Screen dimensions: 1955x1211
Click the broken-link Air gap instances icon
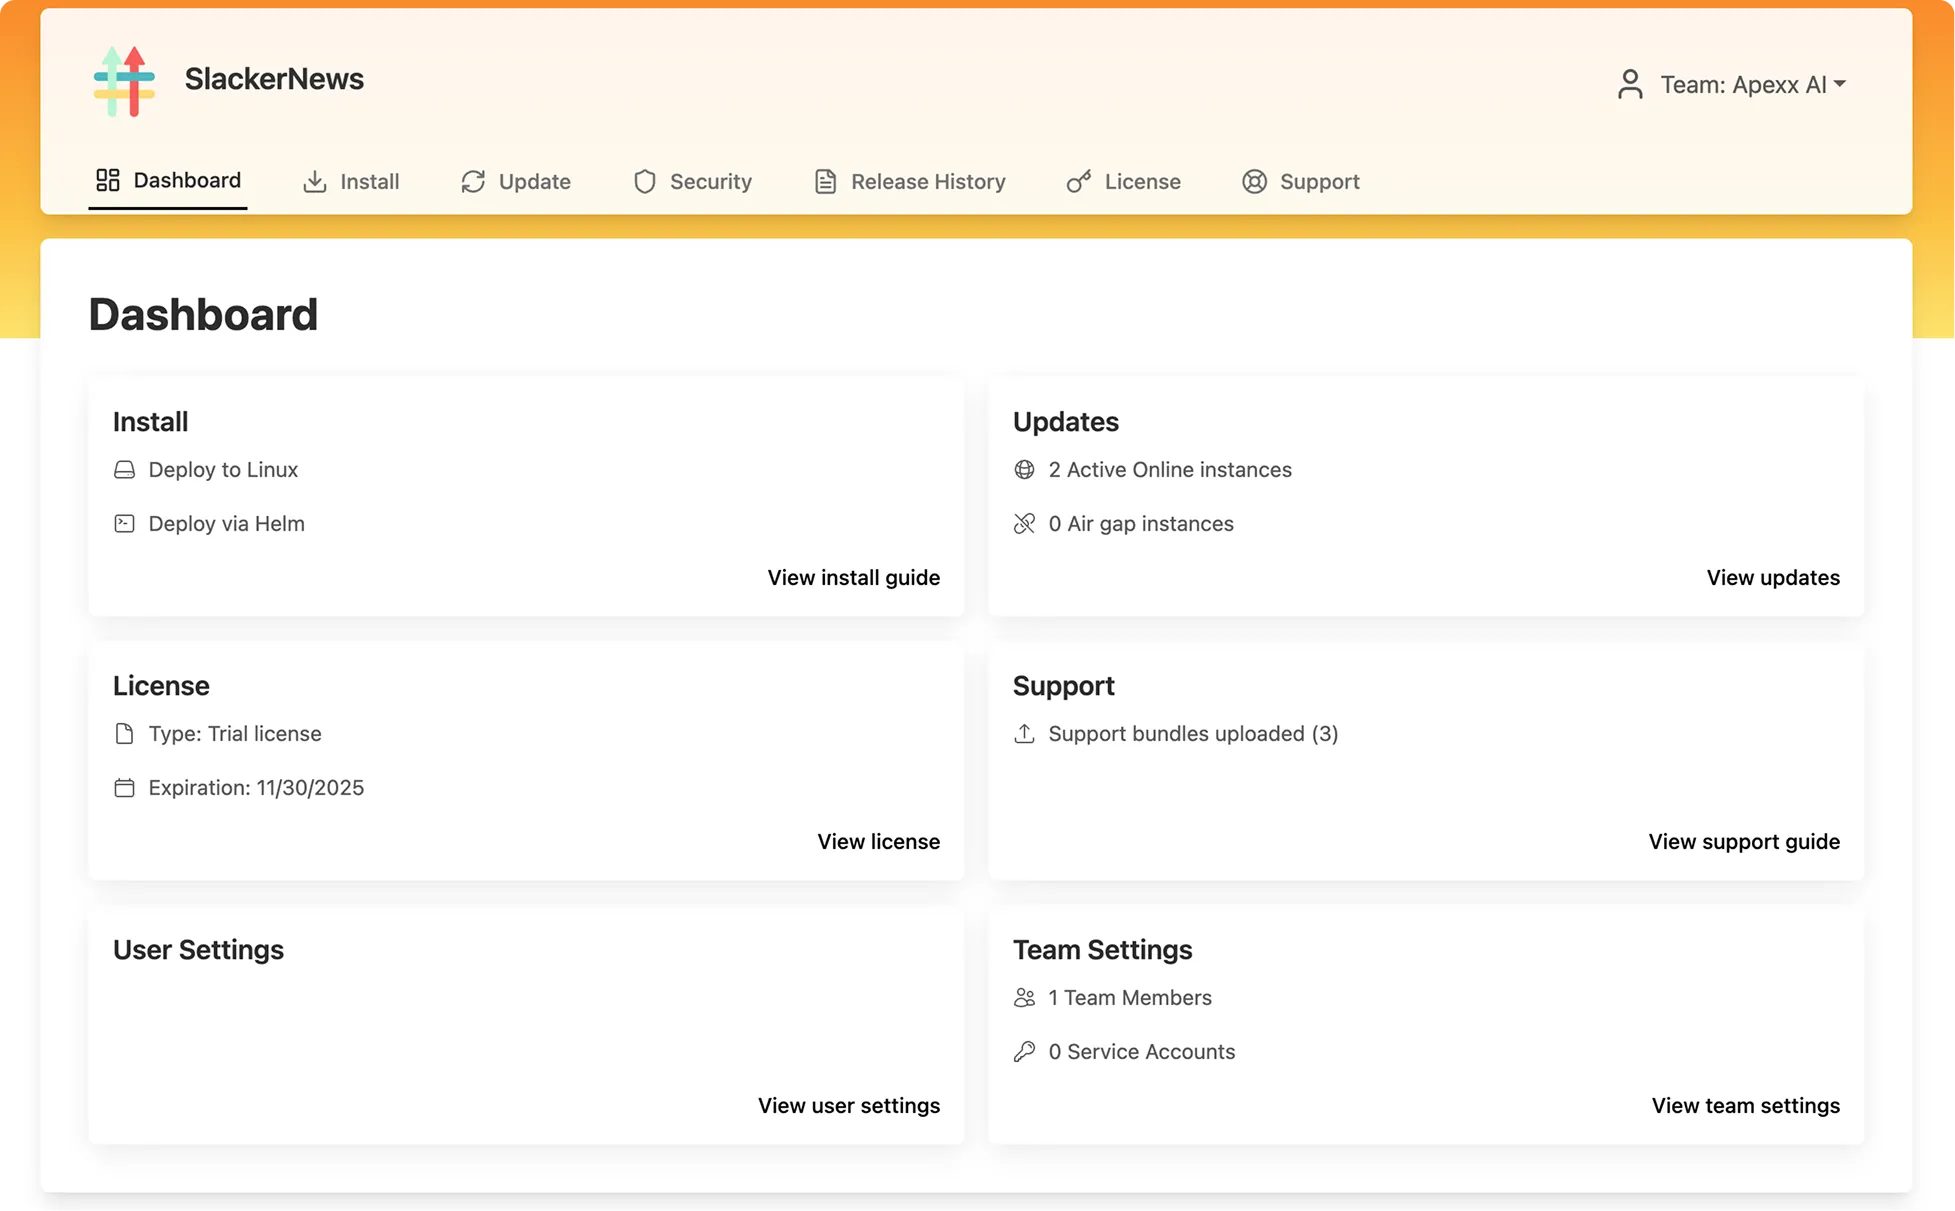(x=1024, y=523)
